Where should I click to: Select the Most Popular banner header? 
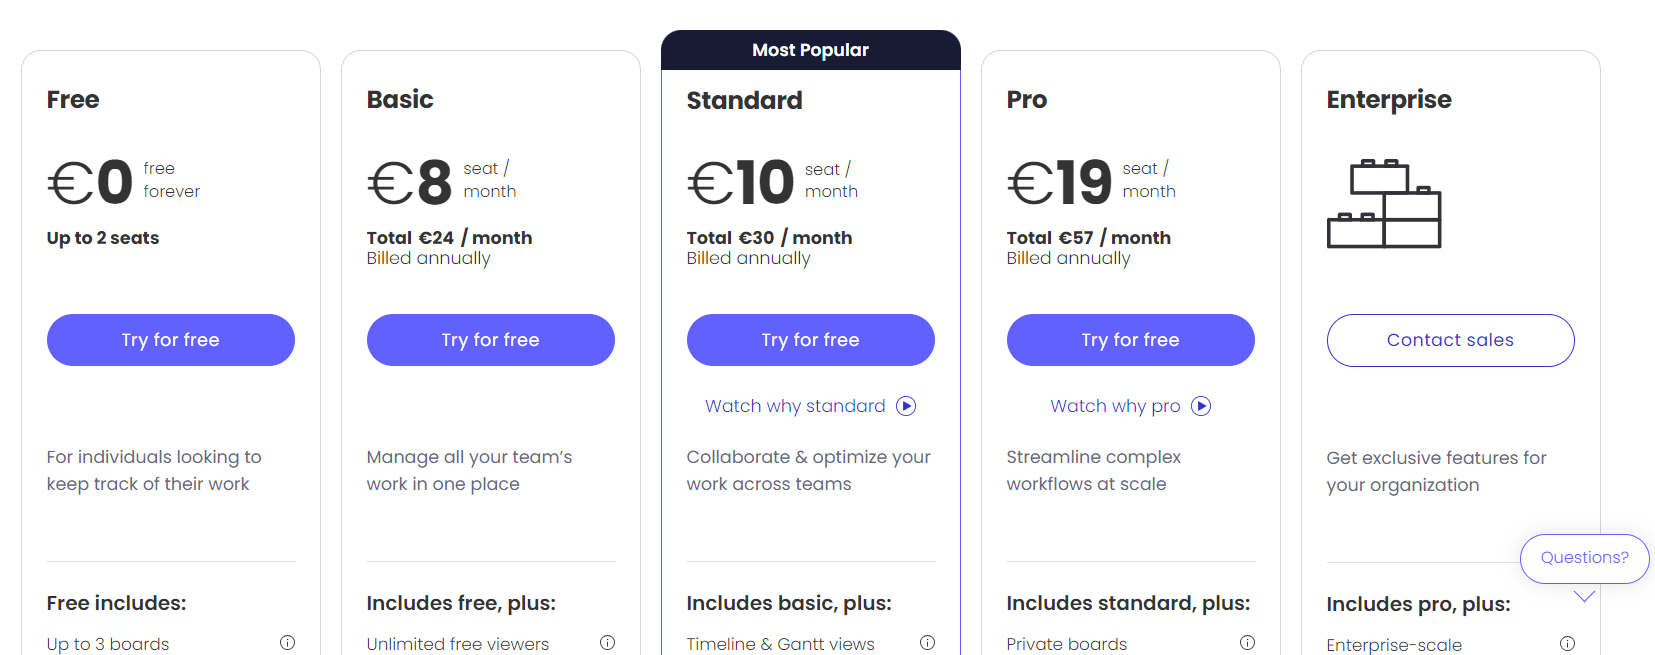(x=810, y=50)
